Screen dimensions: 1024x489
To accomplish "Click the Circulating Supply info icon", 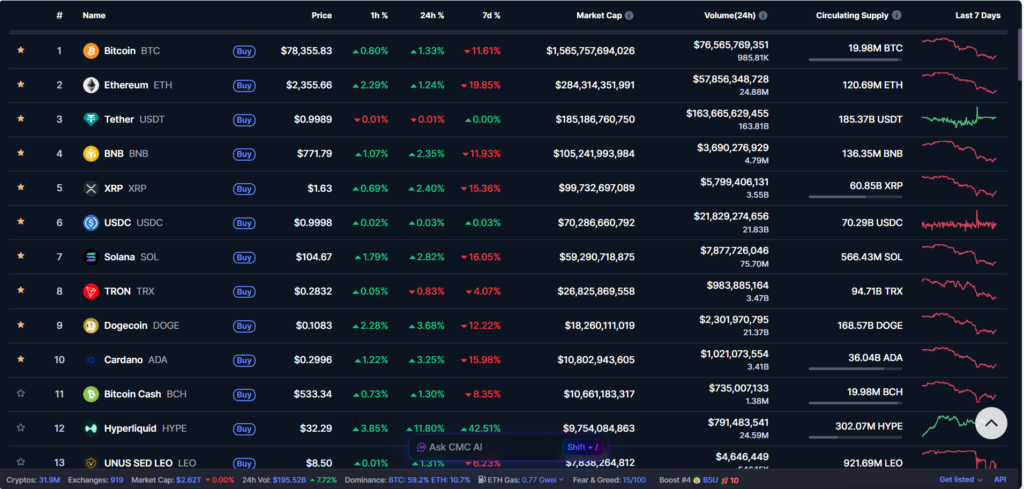I will [x=896, y=16].
